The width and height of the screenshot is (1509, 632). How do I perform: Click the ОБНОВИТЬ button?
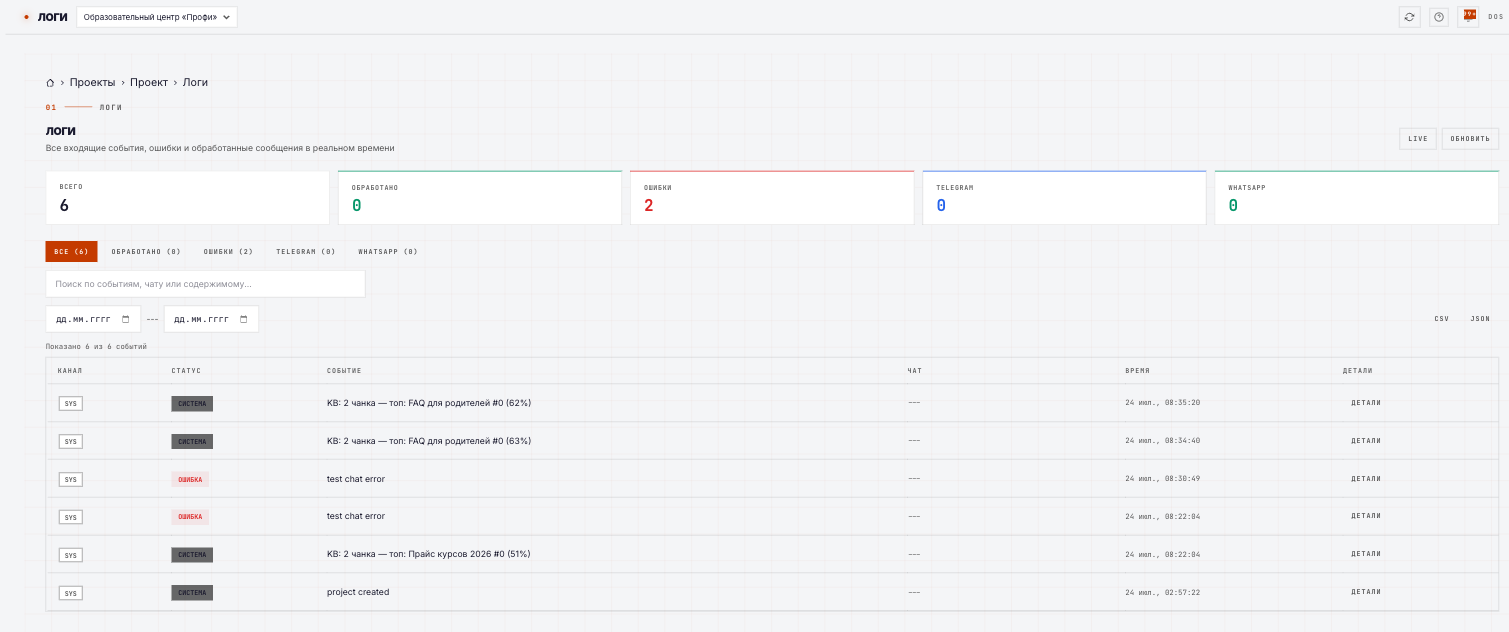(x=1470, y=139)
